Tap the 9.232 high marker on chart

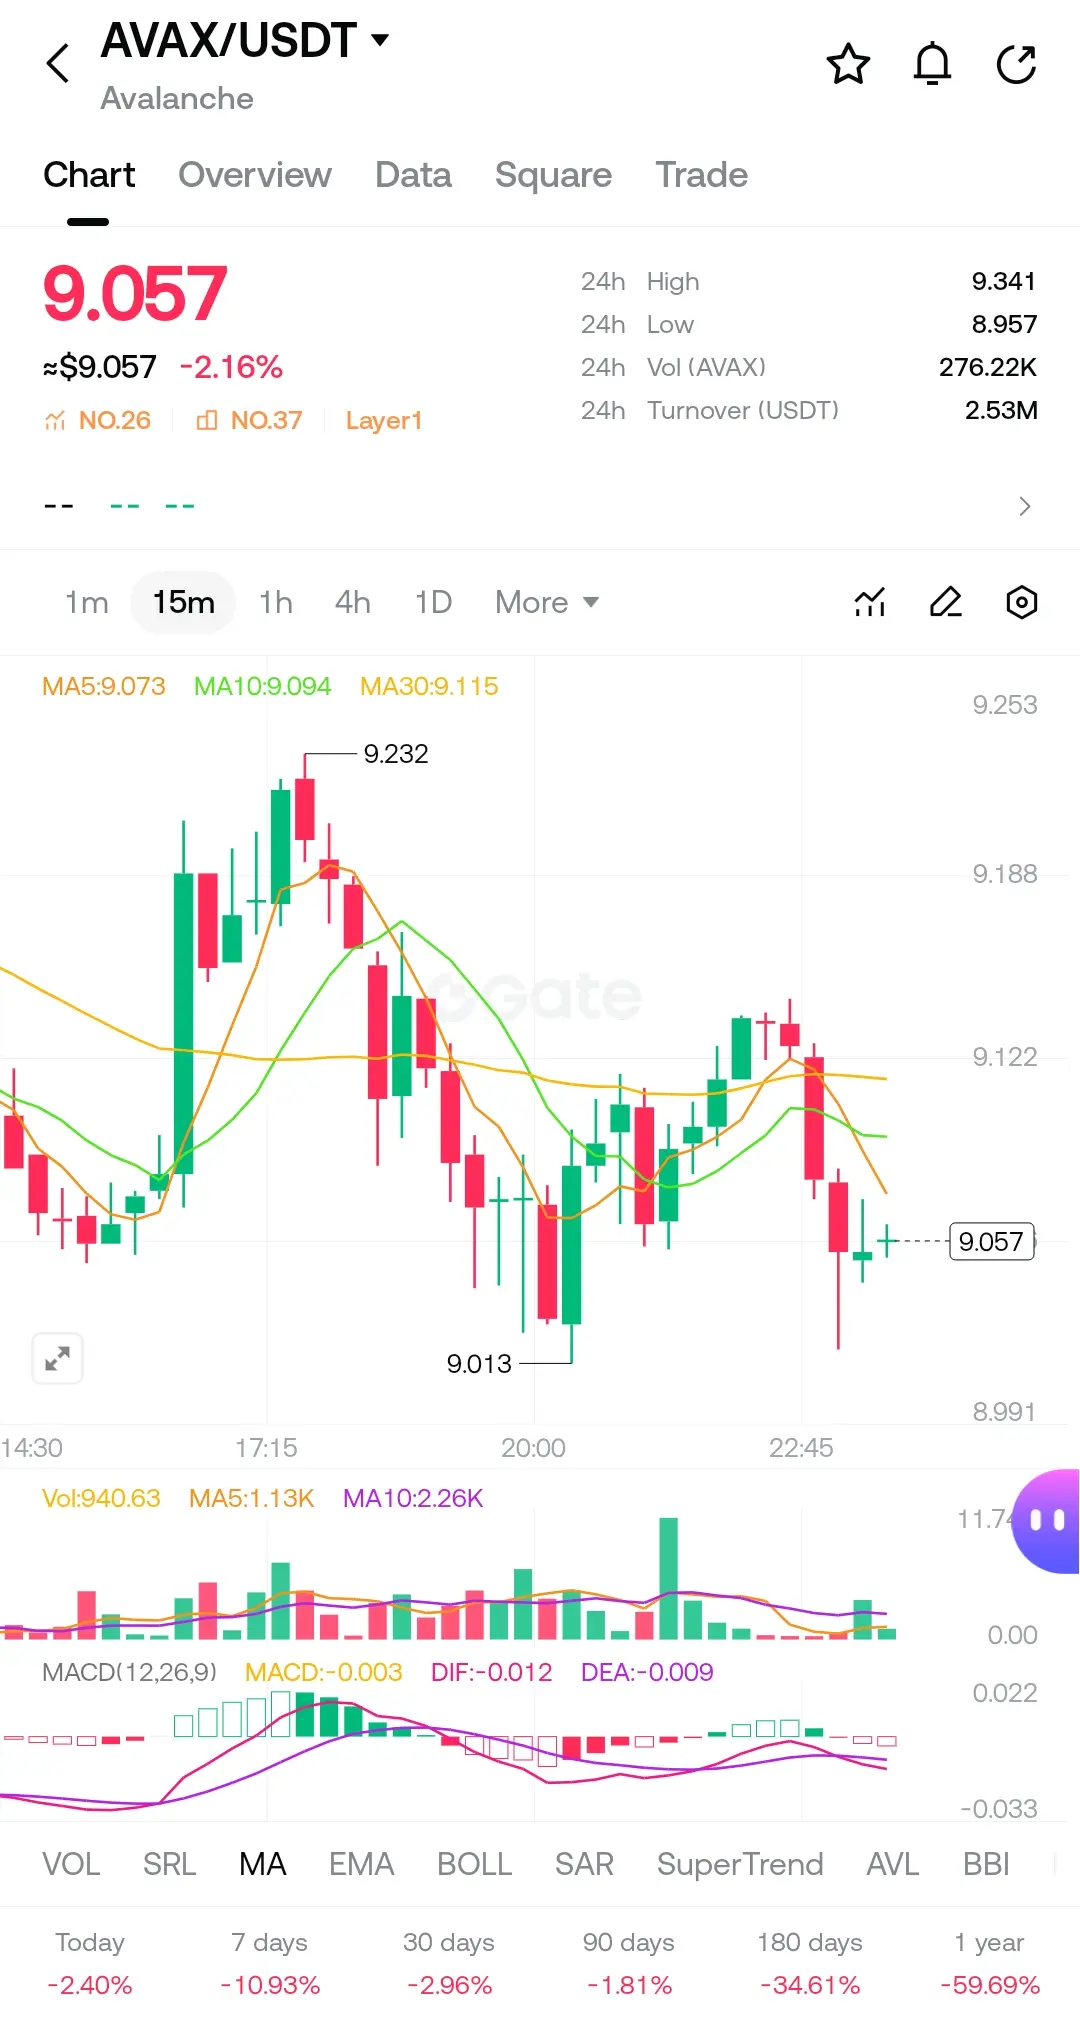(396, 753)
